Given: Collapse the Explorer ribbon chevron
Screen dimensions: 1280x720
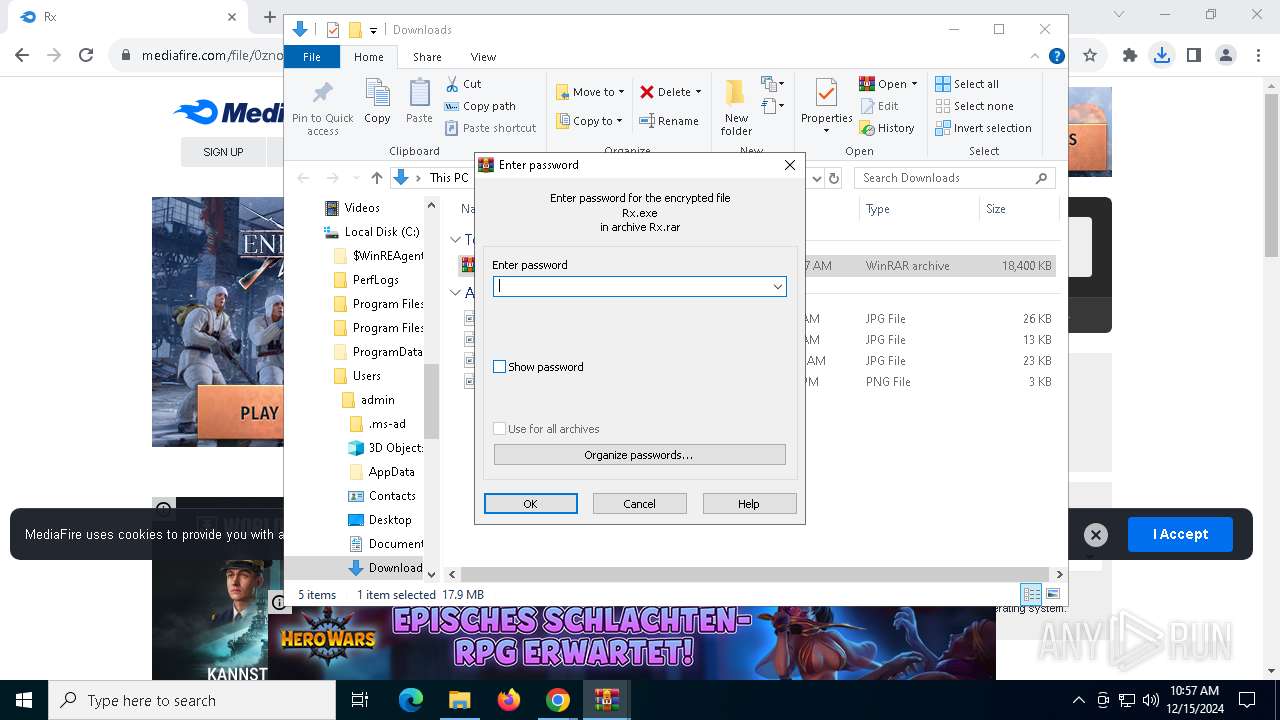Looking at the screenshot, I should click(1036, 56).
